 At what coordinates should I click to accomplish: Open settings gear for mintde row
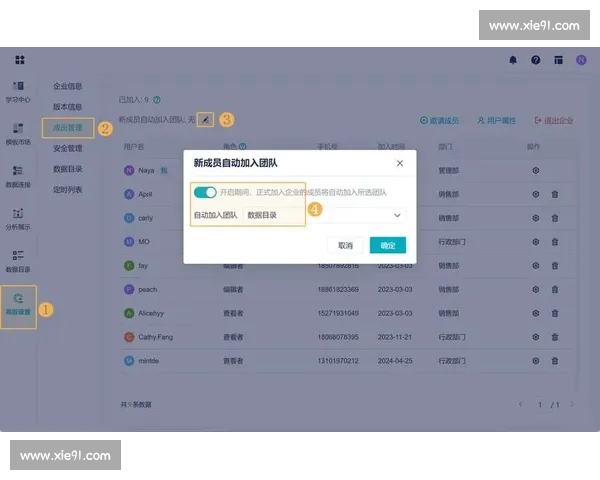(536, 361)
